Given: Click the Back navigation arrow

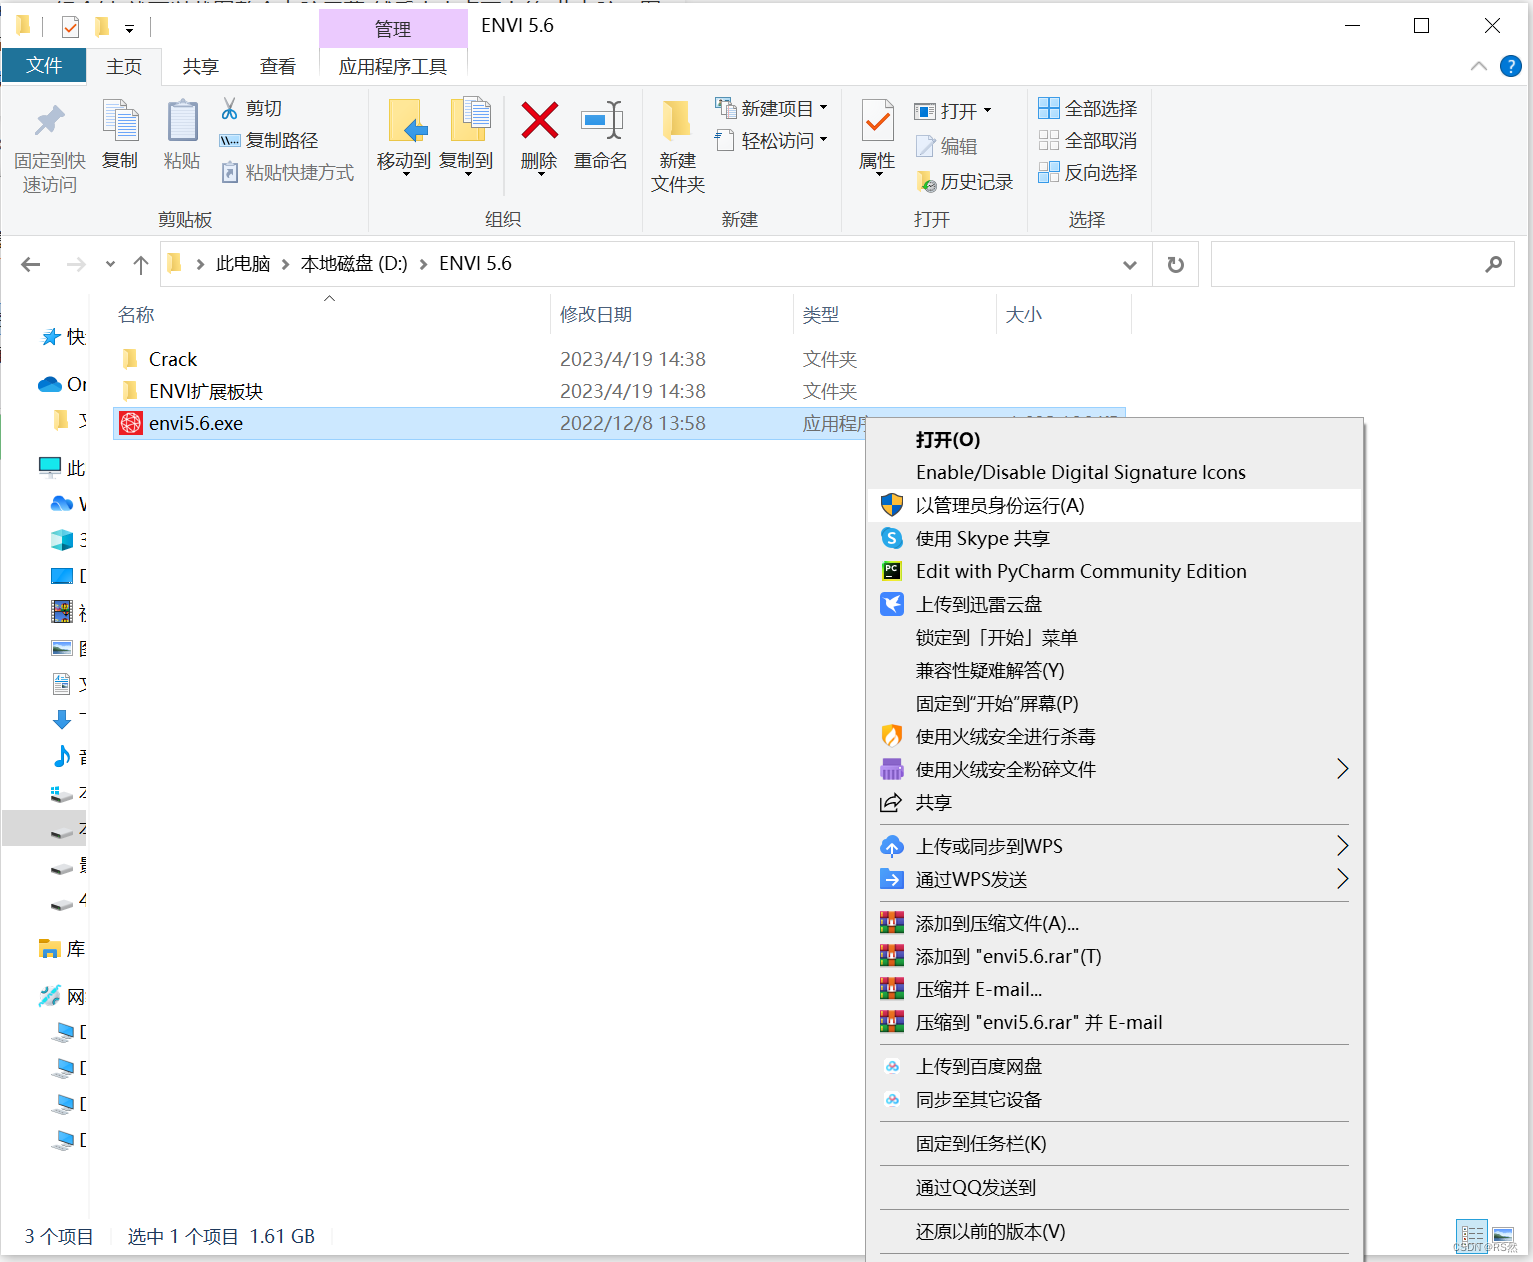Looking at the screenshot, I should 31,264.
